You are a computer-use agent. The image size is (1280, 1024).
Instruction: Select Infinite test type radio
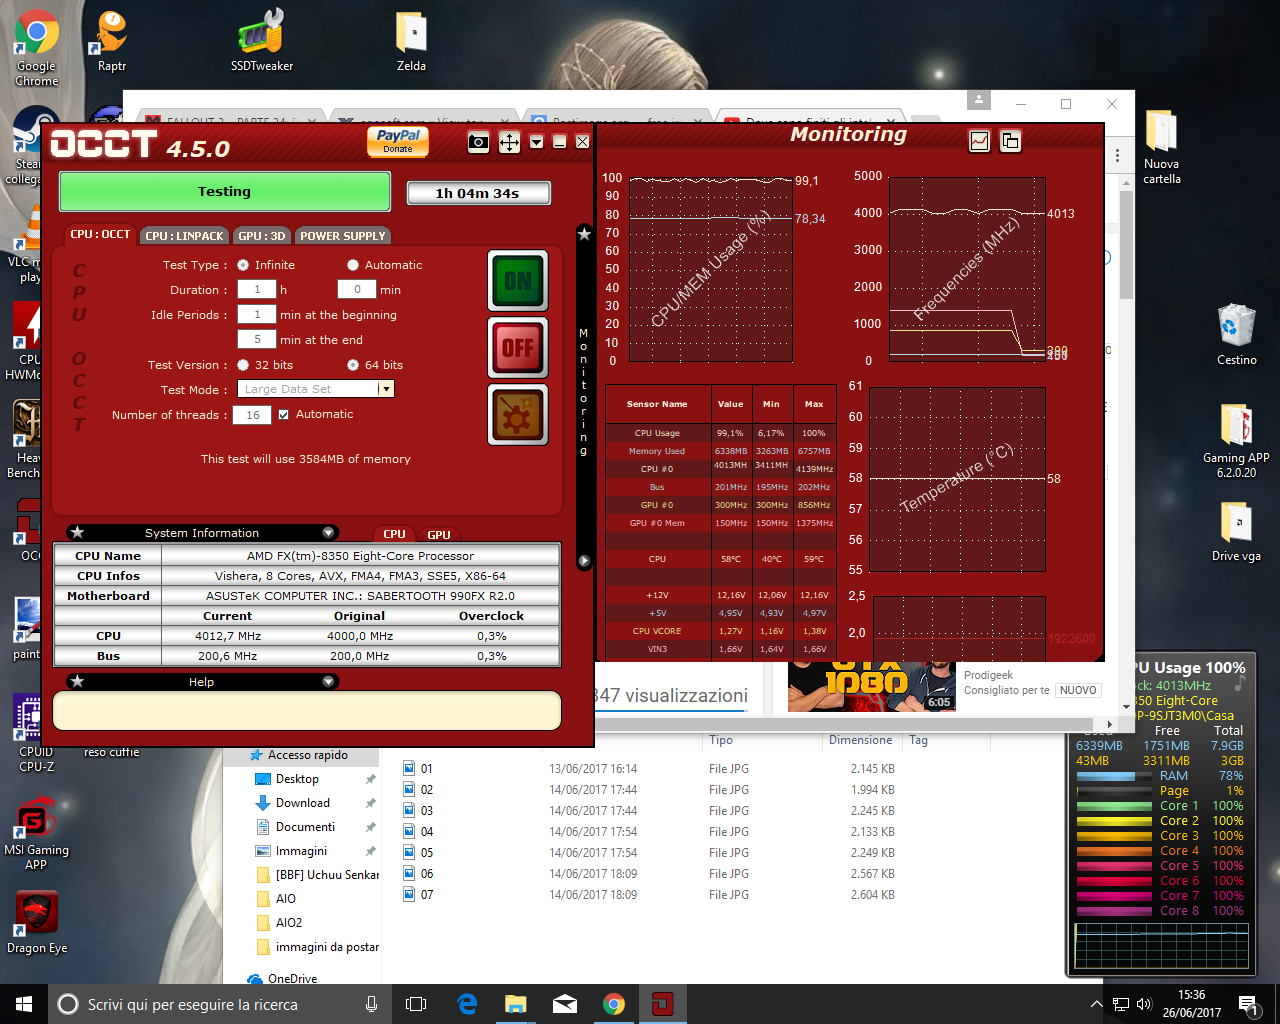243,265
